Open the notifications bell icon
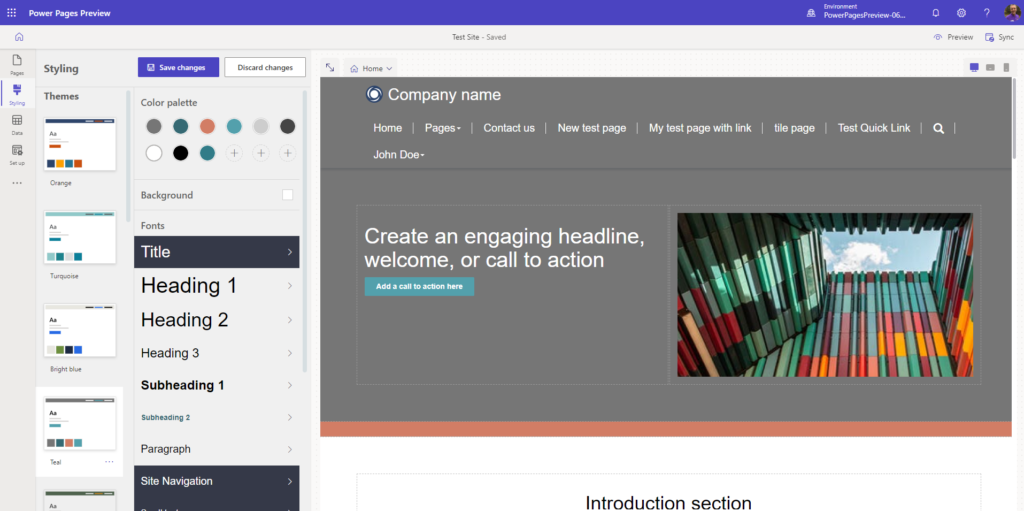This screenshot has width=1024, height=511. pyautogui.click(x=936, y=12)
